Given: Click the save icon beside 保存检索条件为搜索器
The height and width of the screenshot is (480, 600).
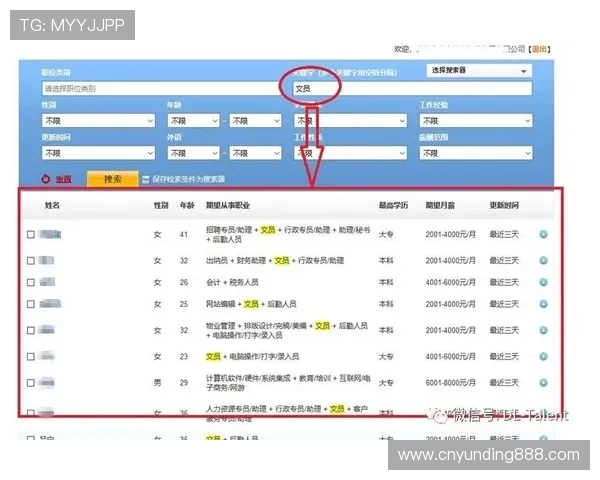Looking at the screenshot, I should [x=145, y=179].
